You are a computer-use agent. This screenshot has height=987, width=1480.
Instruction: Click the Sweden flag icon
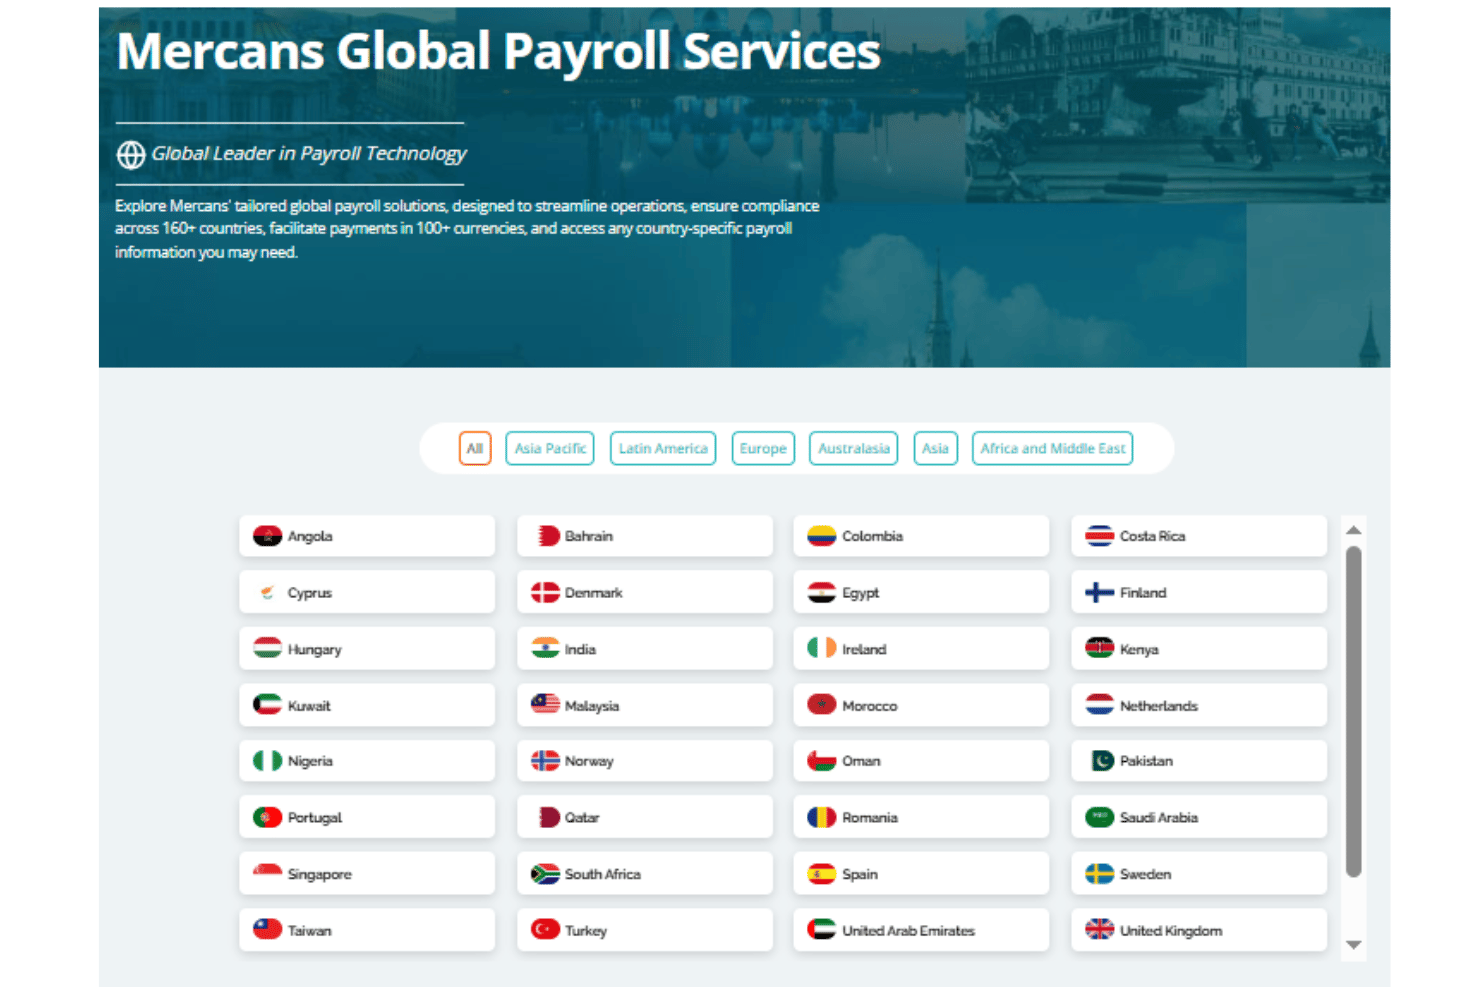coord(1099,874)
